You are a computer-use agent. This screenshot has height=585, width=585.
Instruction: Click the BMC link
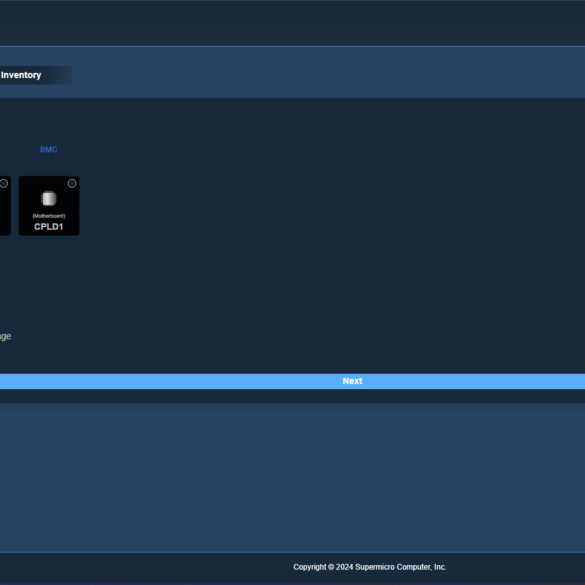coord(49,150)
